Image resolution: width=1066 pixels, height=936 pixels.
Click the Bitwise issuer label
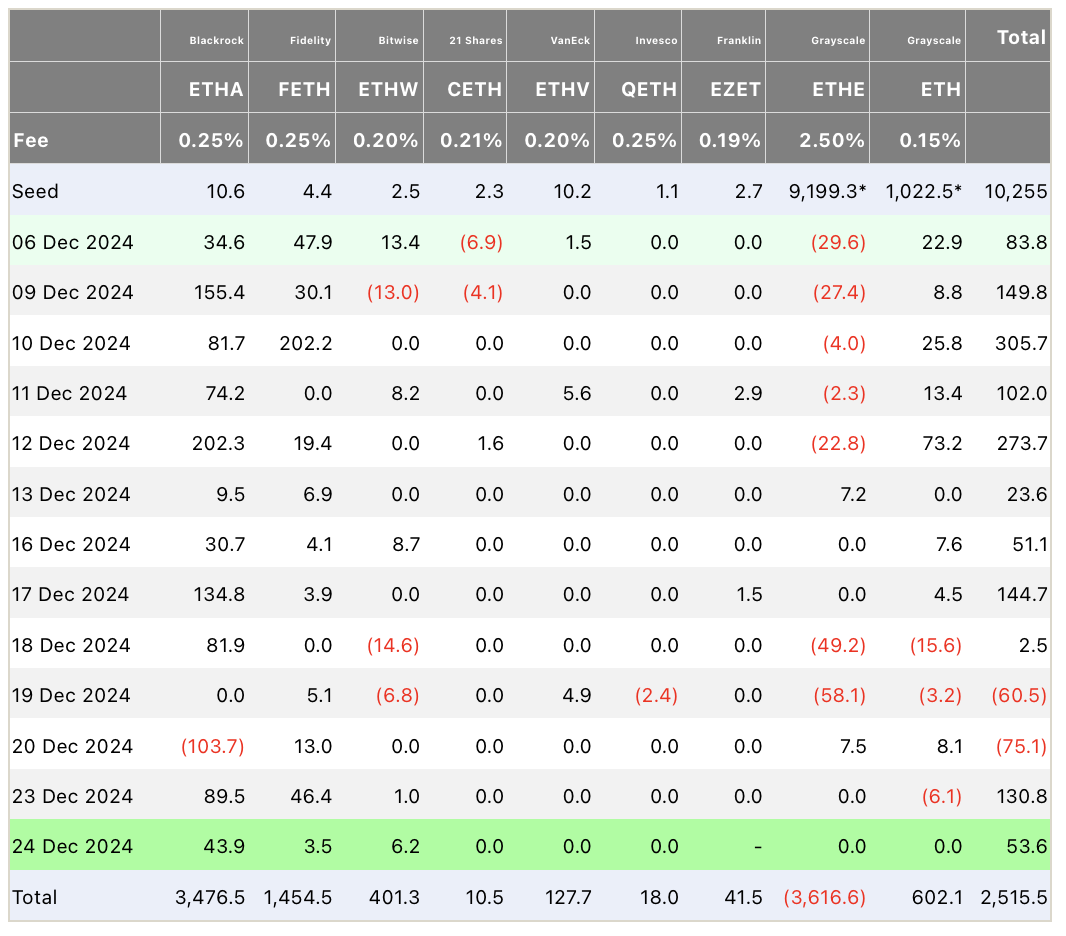point(398,41)
